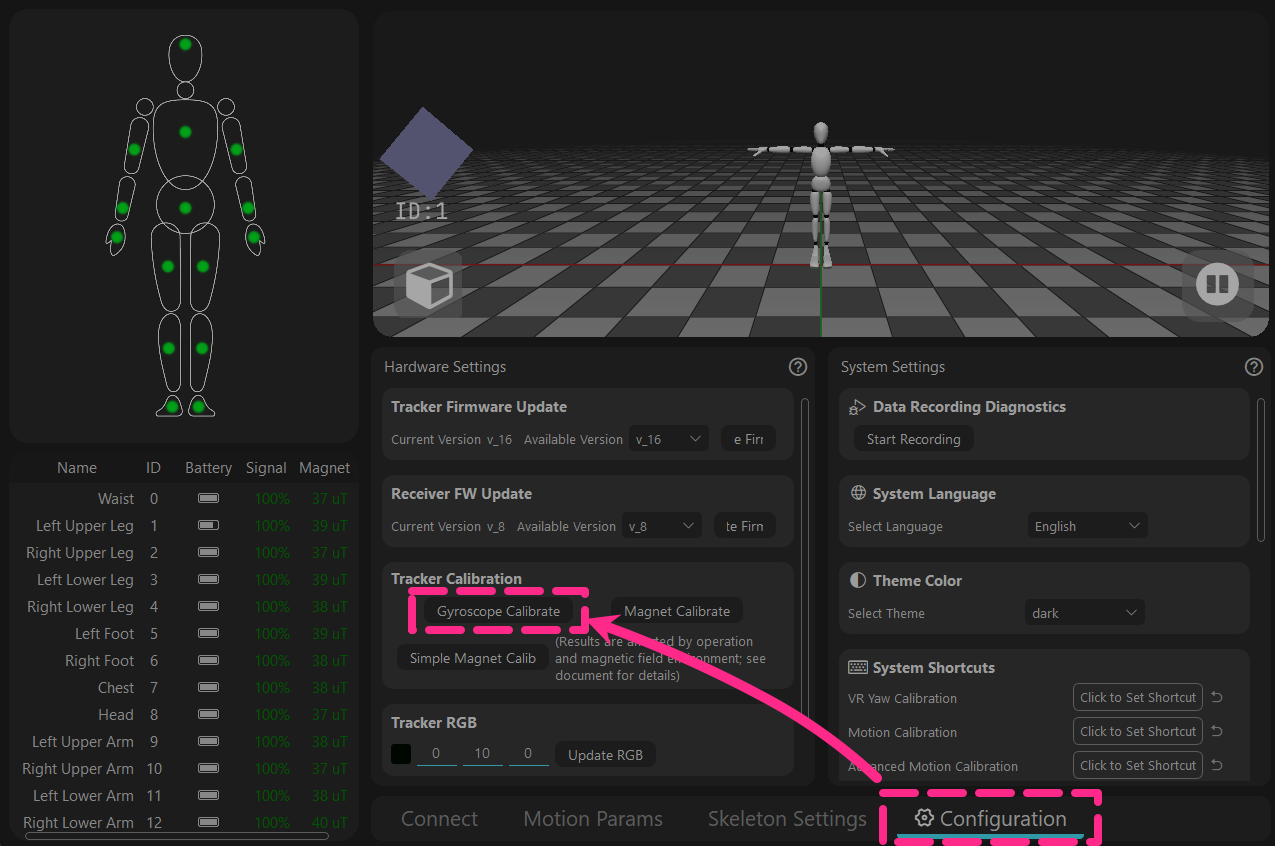Click the Simple Magnet Calib button
This screenshot has height=846, width=1275.
click(472, 658)
